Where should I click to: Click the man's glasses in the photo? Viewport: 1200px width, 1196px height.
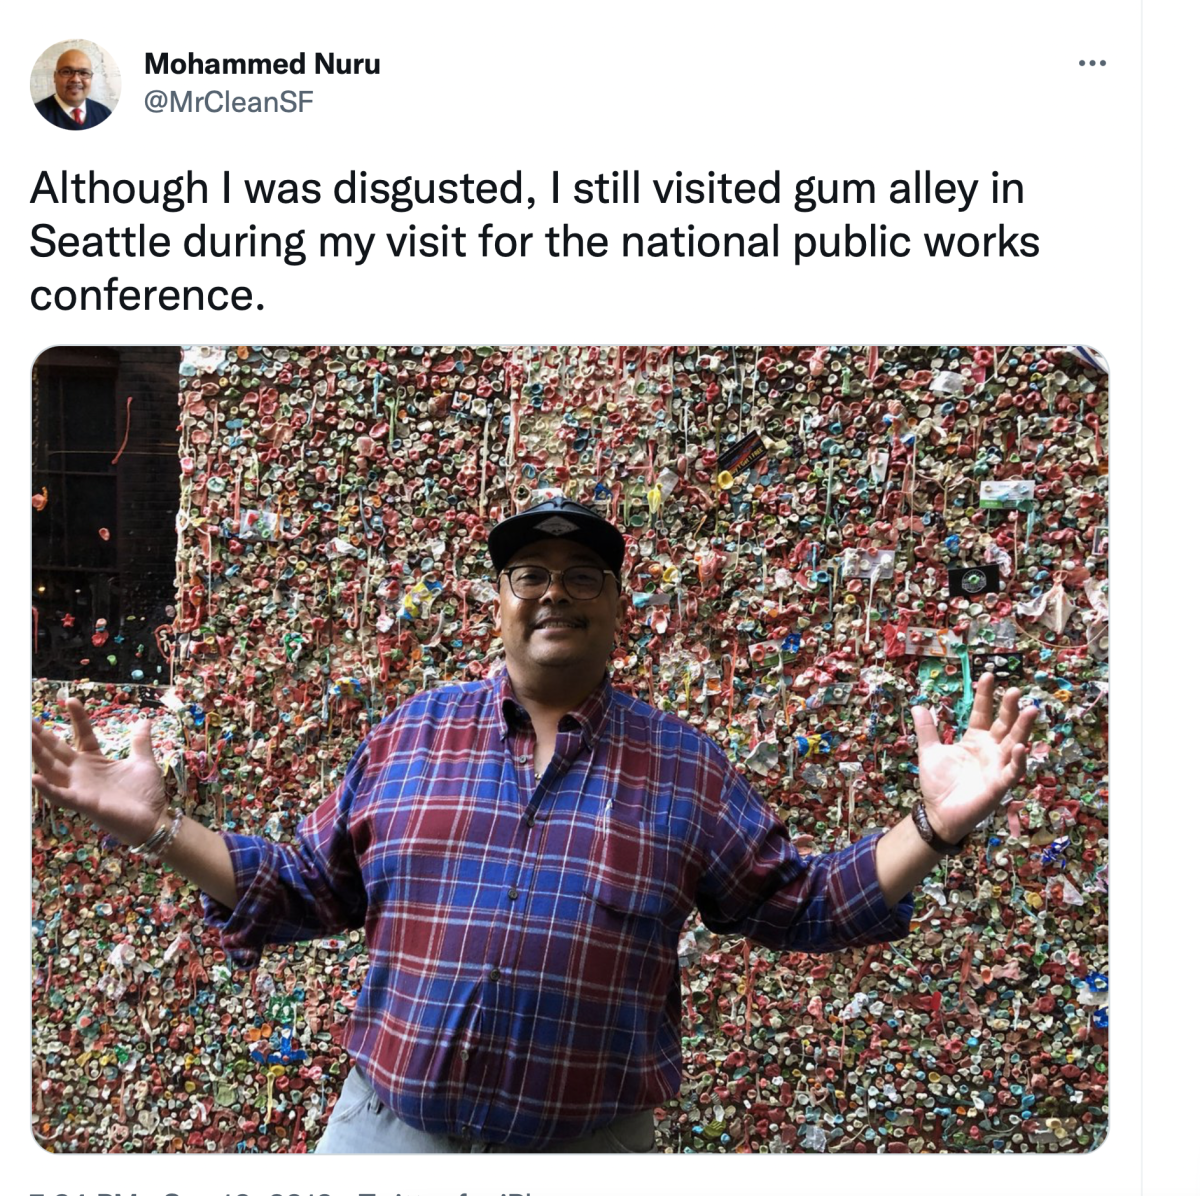[x=557, y=581]
